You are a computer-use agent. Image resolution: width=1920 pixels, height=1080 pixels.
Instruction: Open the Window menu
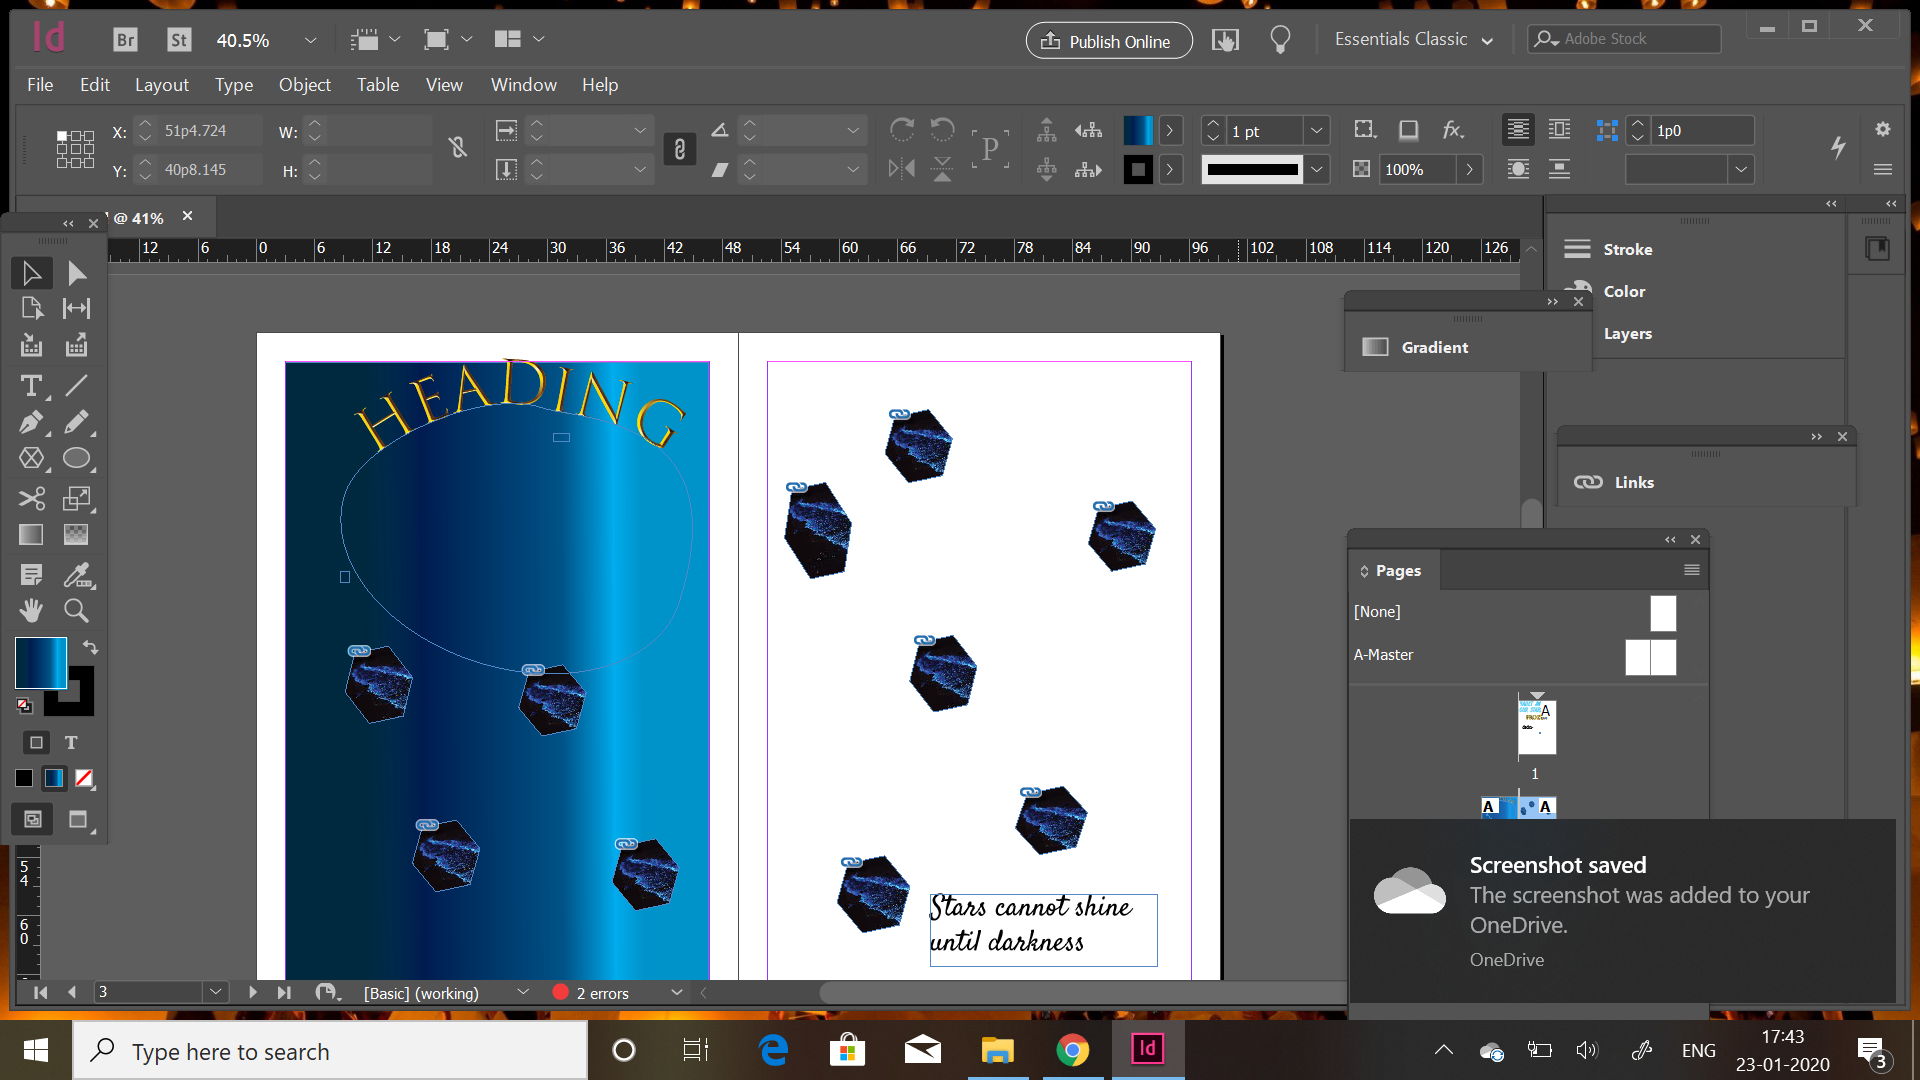pos(523,85)
